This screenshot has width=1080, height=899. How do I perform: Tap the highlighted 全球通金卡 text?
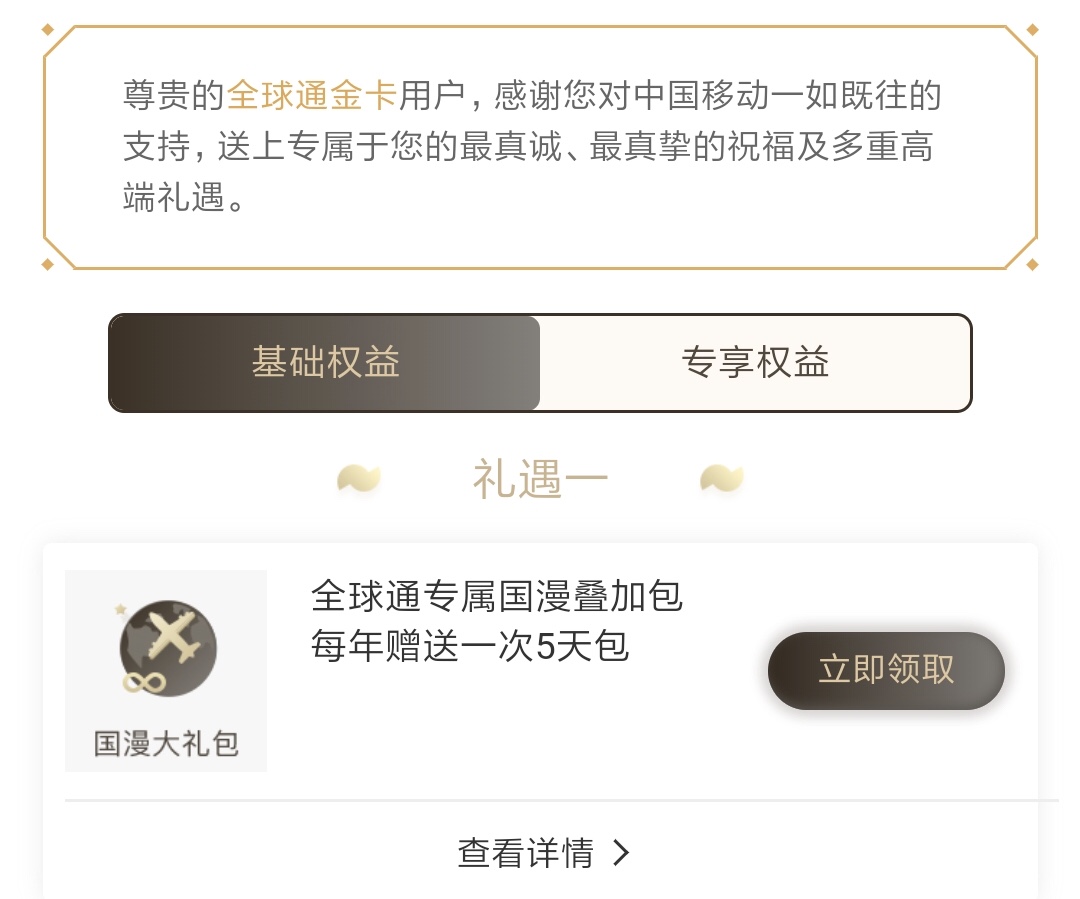312,96
